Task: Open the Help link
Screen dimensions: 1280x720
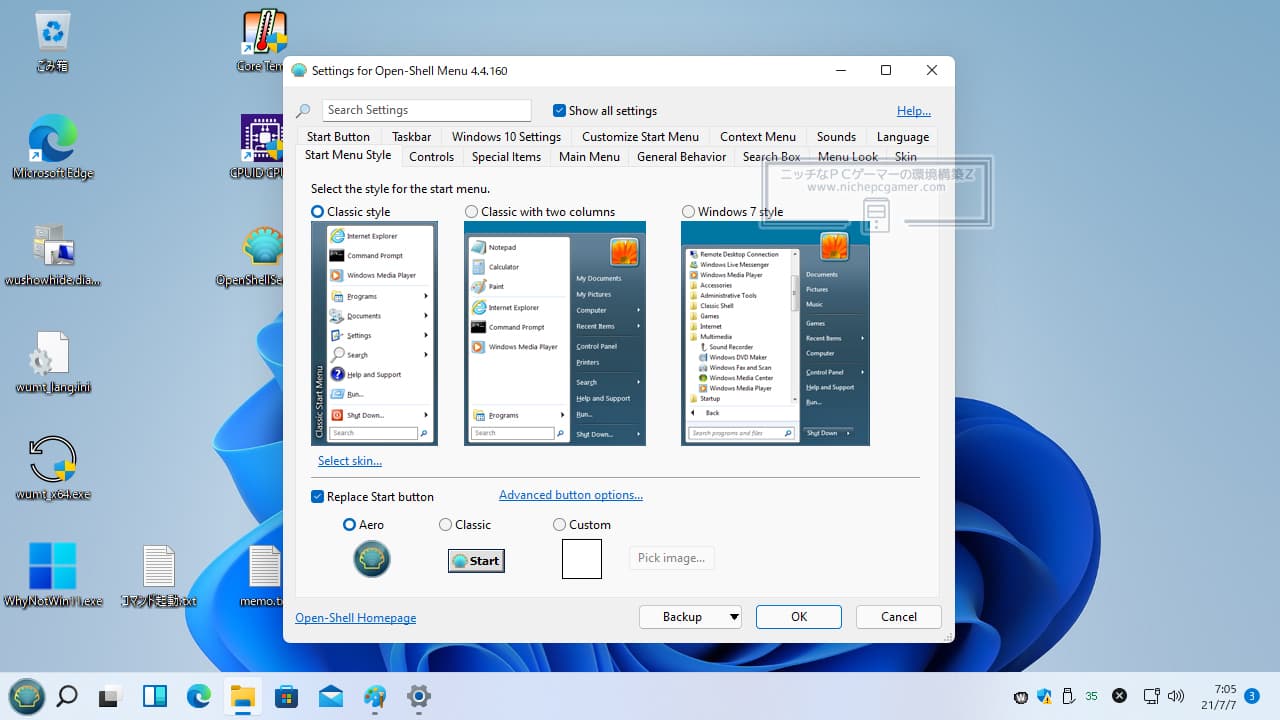Action: coord(914,111)
